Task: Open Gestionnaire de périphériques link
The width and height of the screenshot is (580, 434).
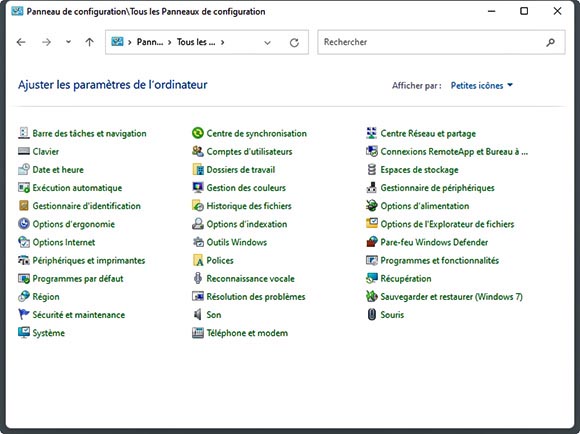Action: pos(437,188)
